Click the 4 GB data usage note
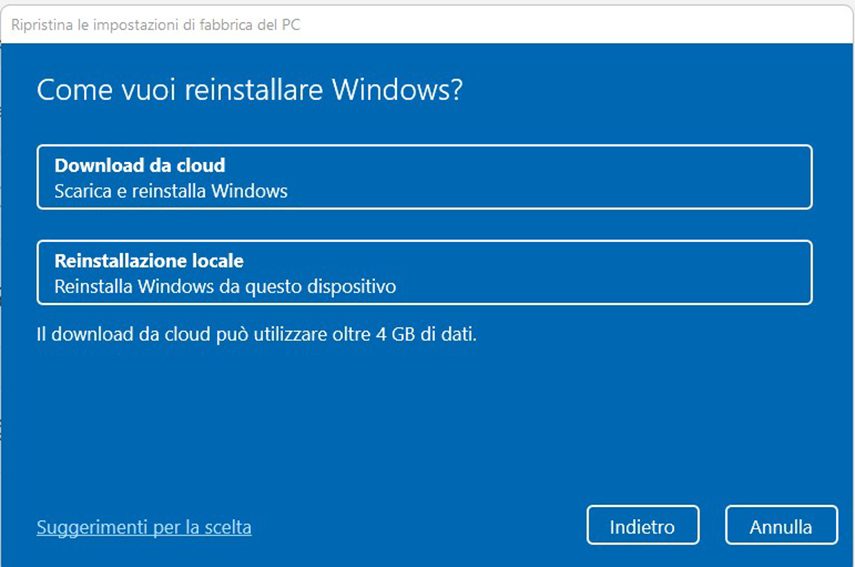 tap(256, 333)
